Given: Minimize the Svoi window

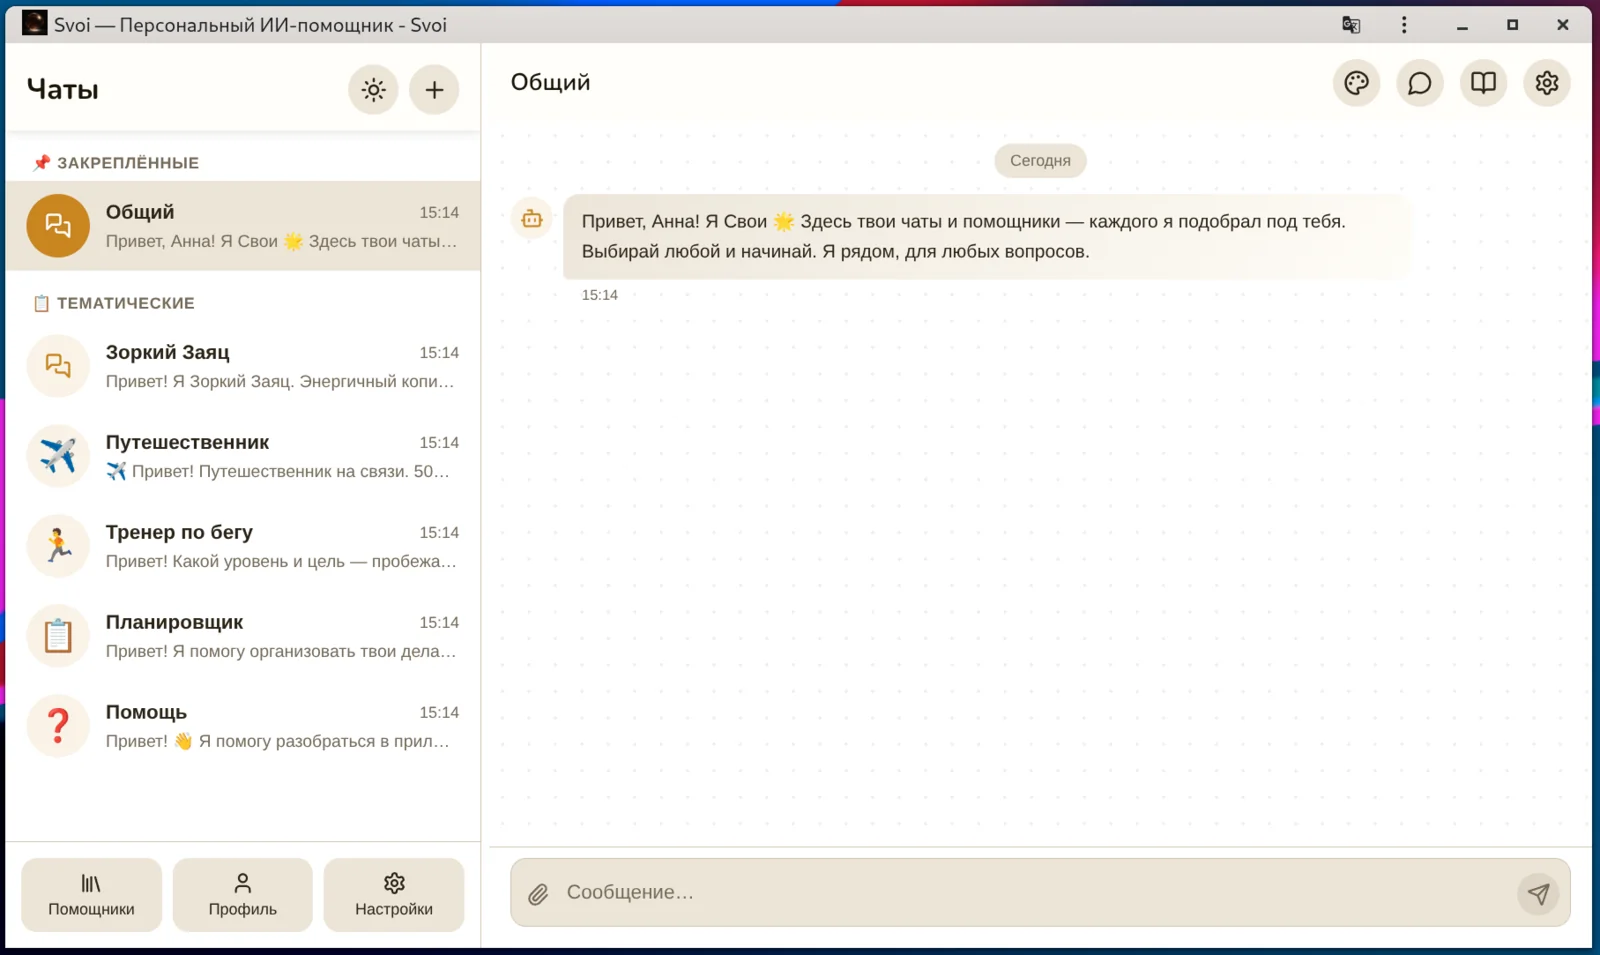Looking at the screenshot, I should tap(1462, 25).
